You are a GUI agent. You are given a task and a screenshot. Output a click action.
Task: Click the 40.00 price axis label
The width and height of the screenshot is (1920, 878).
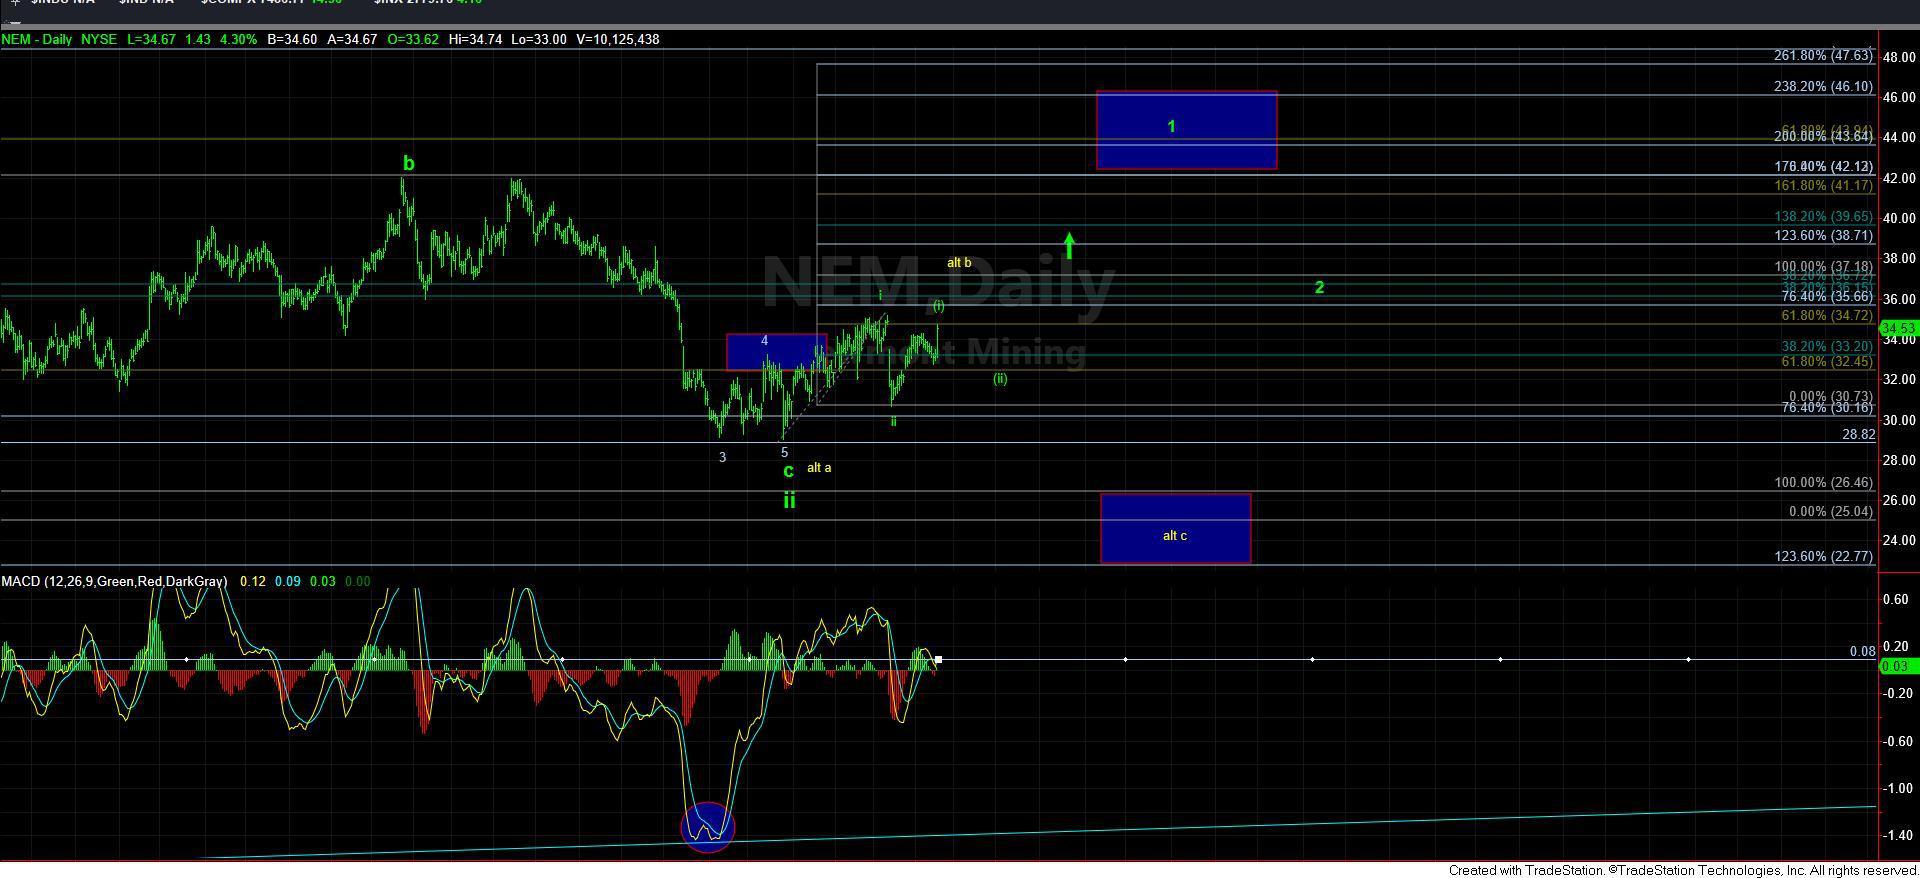coord(1899,218)
